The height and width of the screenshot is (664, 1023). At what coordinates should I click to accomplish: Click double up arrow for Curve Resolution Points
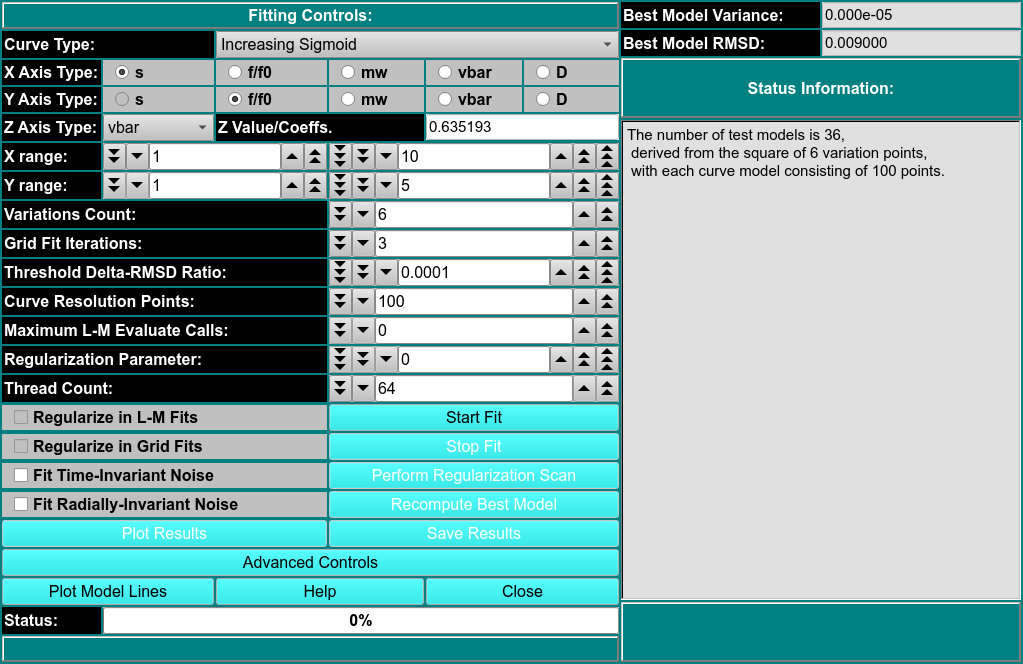click(x=606, y=302)
